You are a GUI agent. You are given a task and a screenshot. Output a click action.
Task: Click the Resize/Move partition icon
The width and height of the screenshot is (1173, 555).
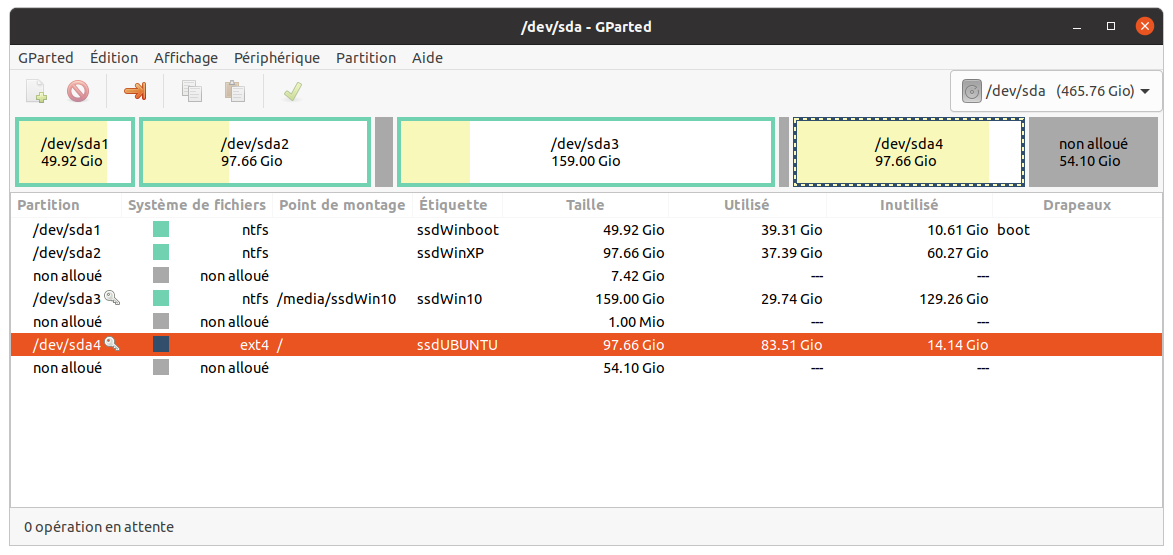point(135,92)
